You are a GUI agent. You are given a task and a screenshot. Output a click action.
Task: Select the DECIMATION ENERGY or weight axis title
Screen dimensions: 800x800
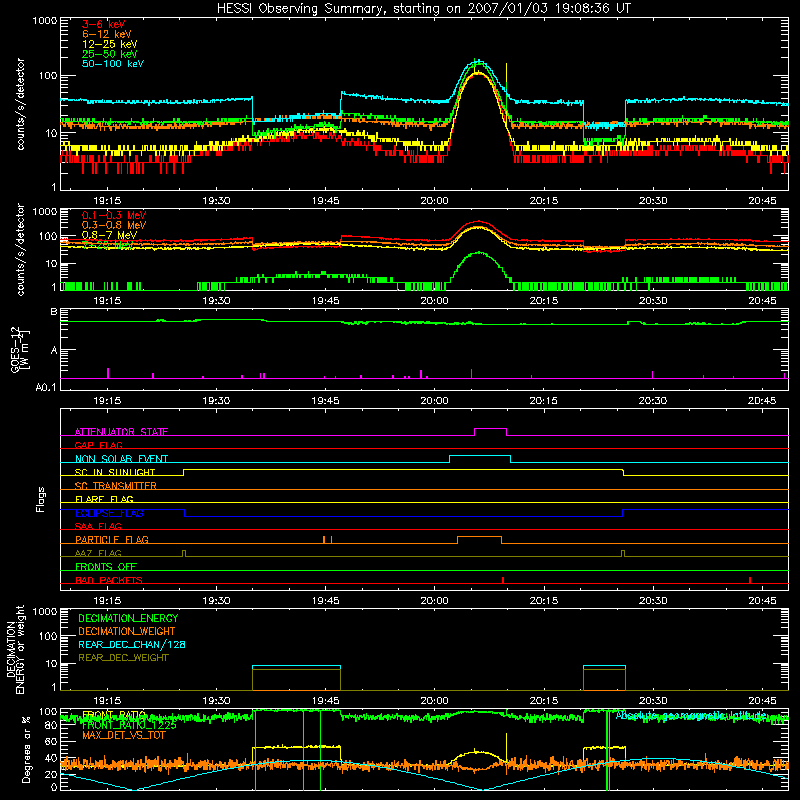pyautogui.click(x=15, y=649)
